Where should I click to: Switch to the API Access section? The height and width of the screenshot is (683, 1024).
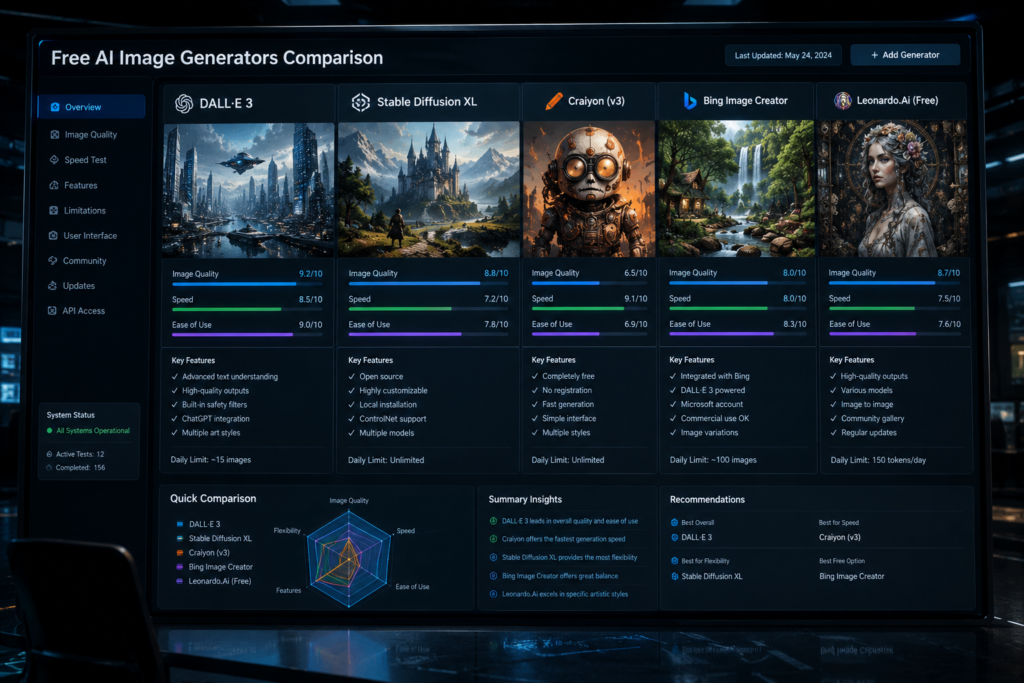pos(83,311)
